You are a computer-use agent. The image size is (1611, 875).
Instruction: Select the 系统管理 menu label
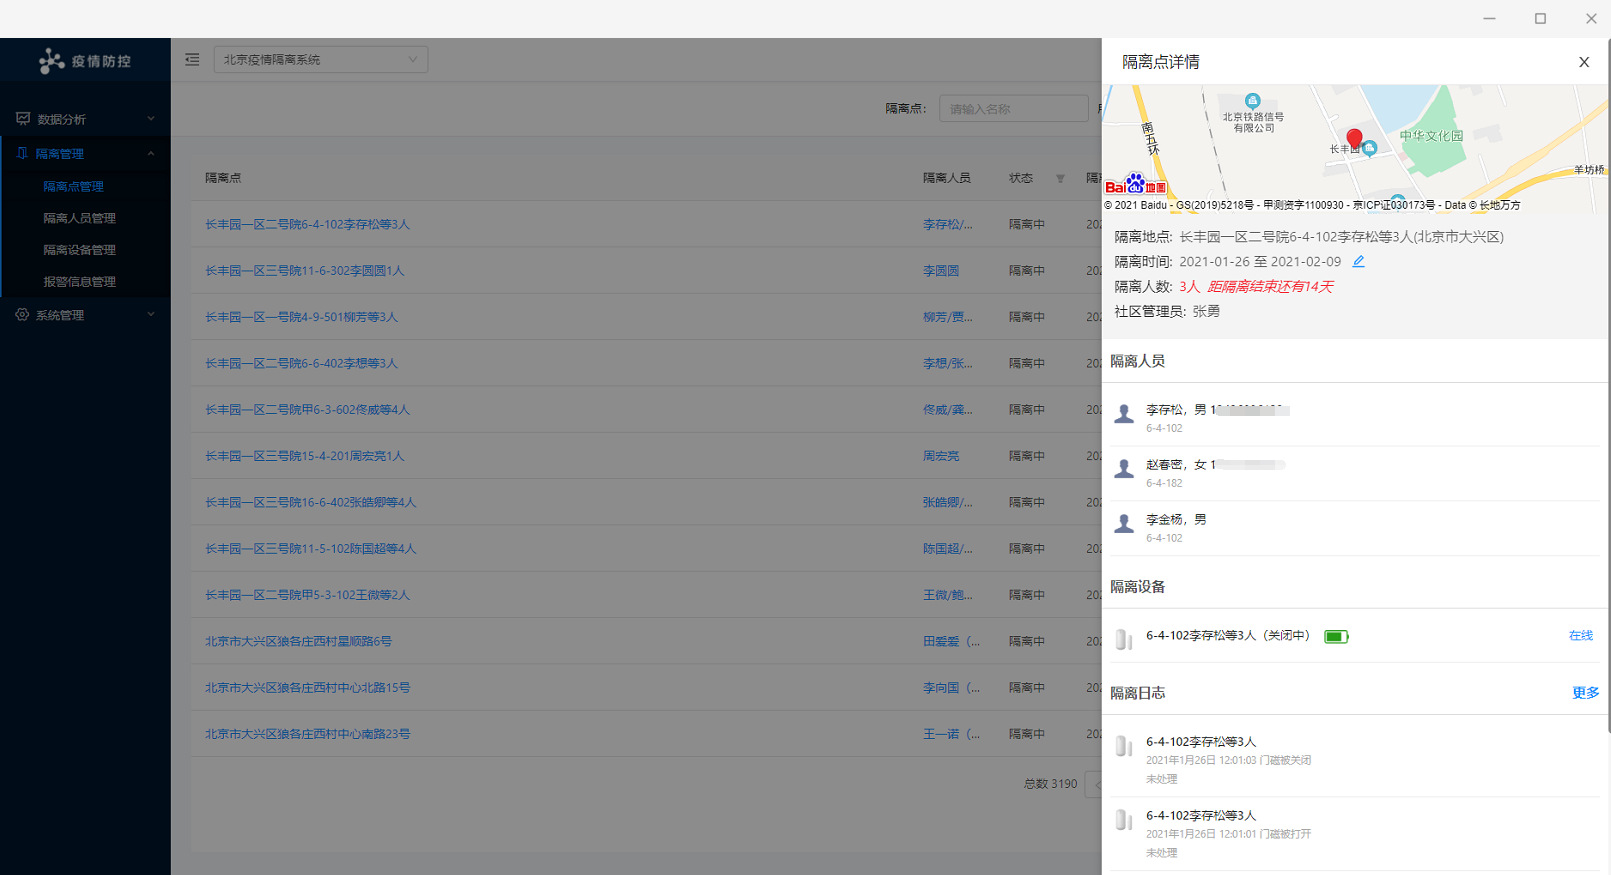point(60,316)
